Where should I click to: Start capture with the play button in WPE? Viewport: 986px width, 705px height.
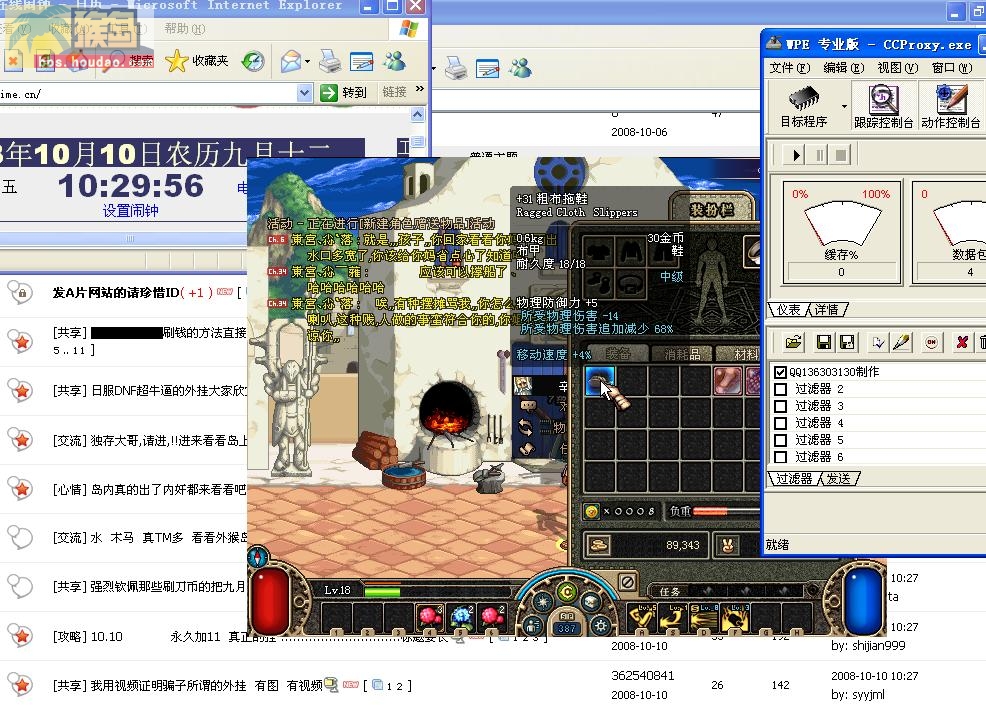click(x=796, y=155)
